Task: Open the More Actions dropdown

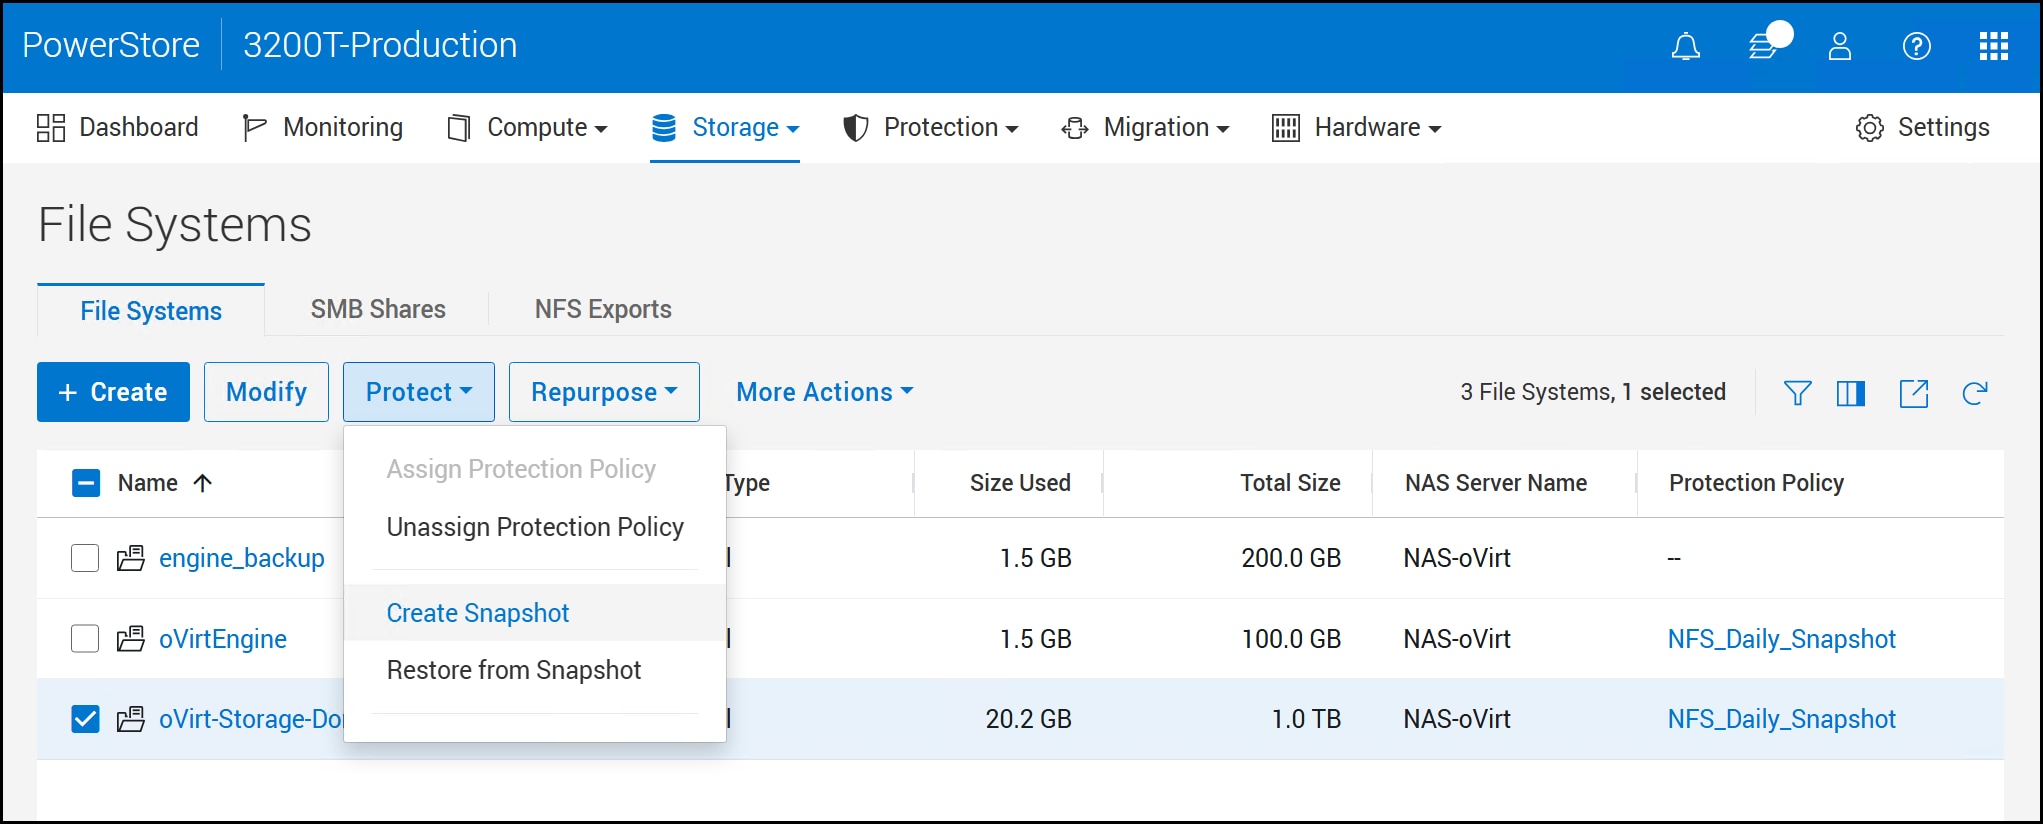Action: [825, 392]
